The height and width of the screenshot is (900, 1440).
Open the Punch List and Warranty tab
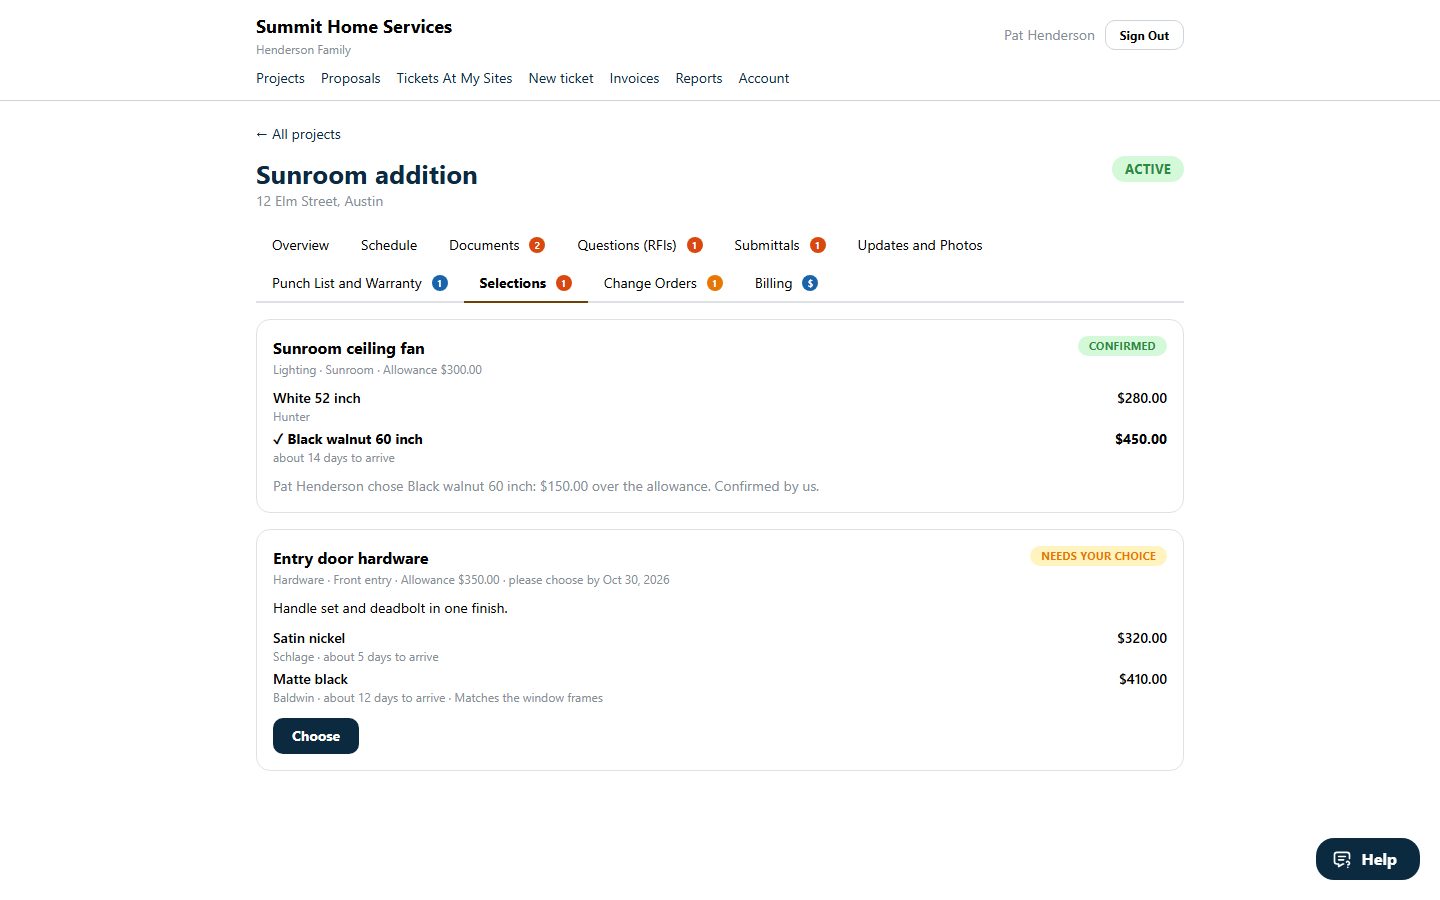(360, 283)
